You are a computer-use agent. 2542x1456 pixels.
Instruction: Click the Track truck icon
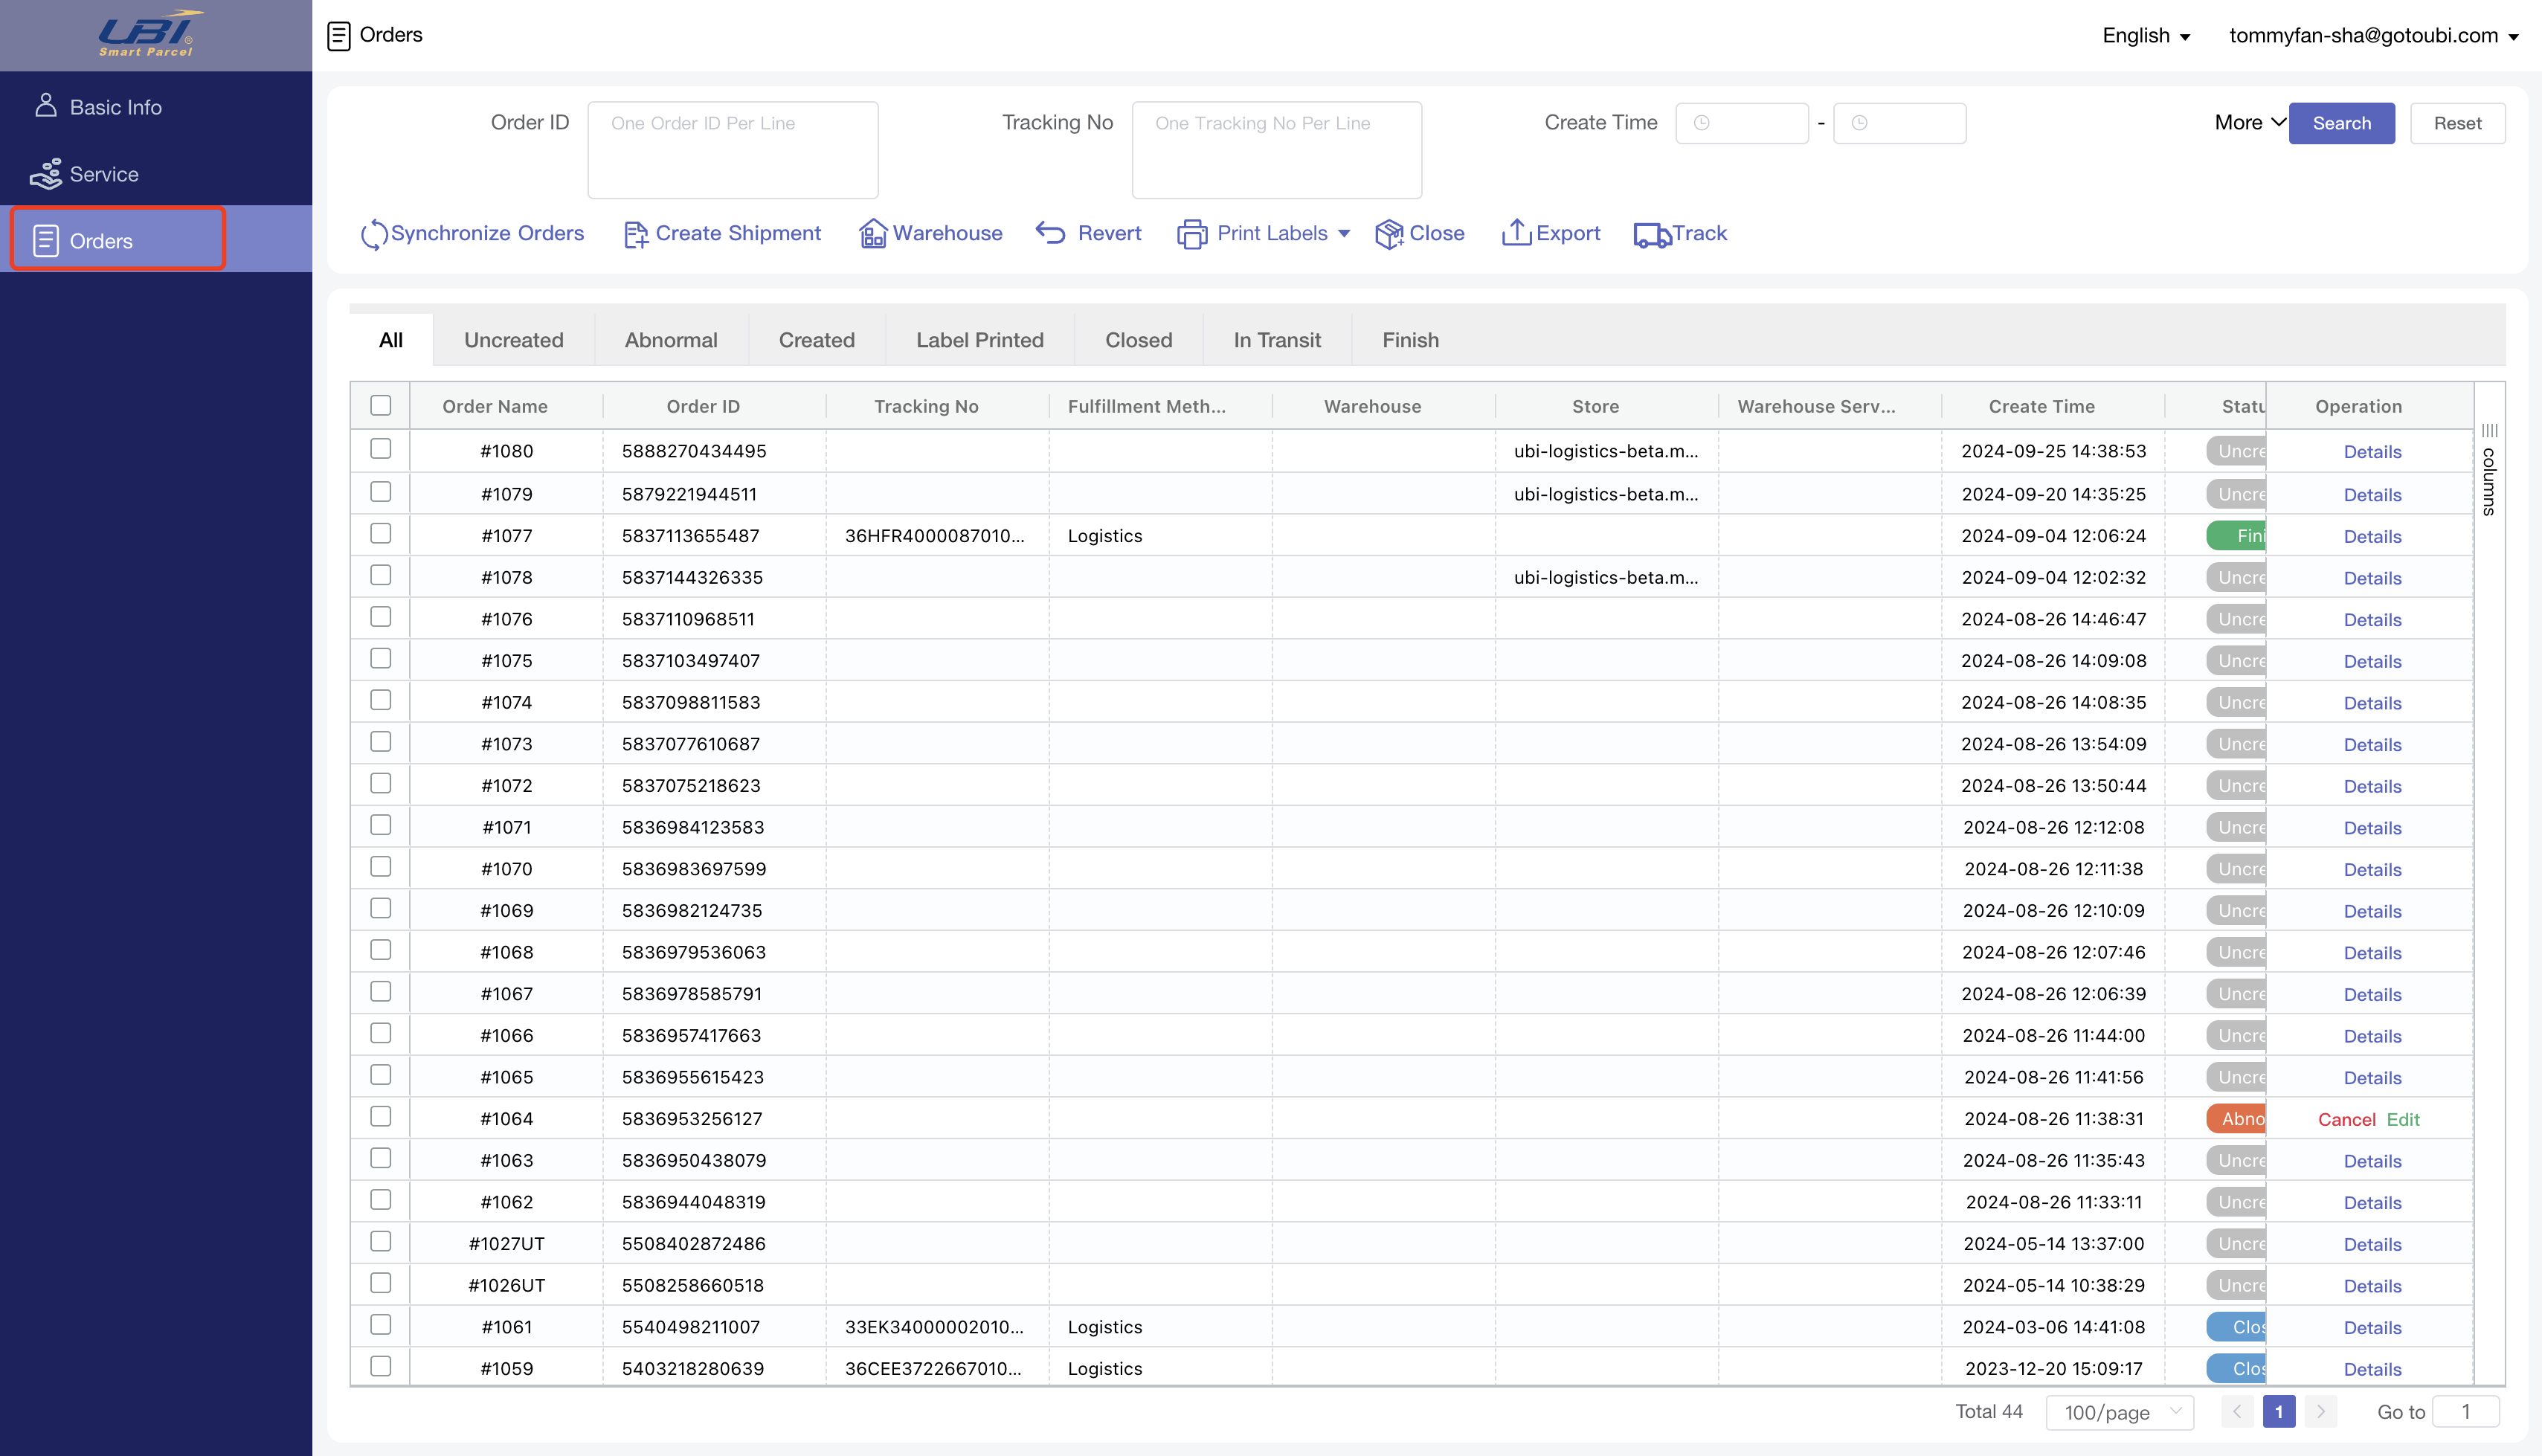(x=1652, y=235)
